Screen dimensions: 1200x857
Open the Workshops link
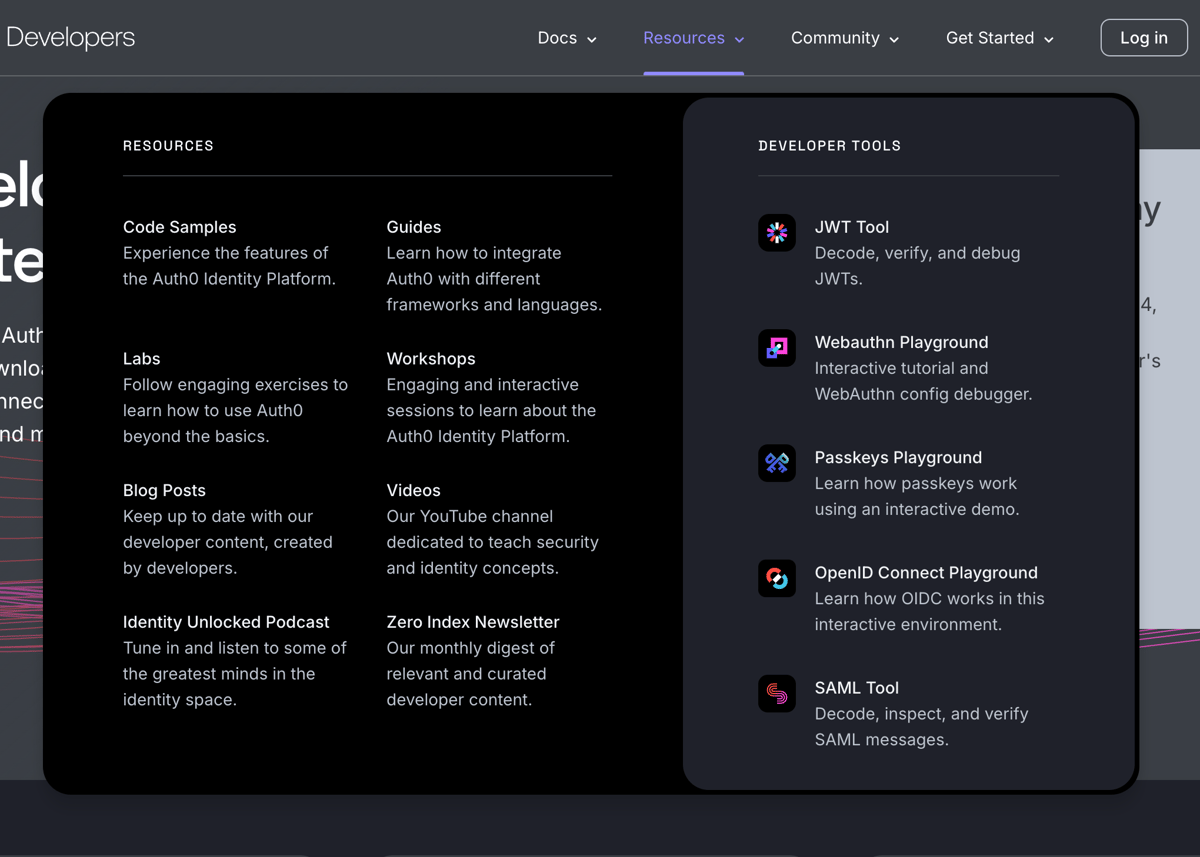431,358
